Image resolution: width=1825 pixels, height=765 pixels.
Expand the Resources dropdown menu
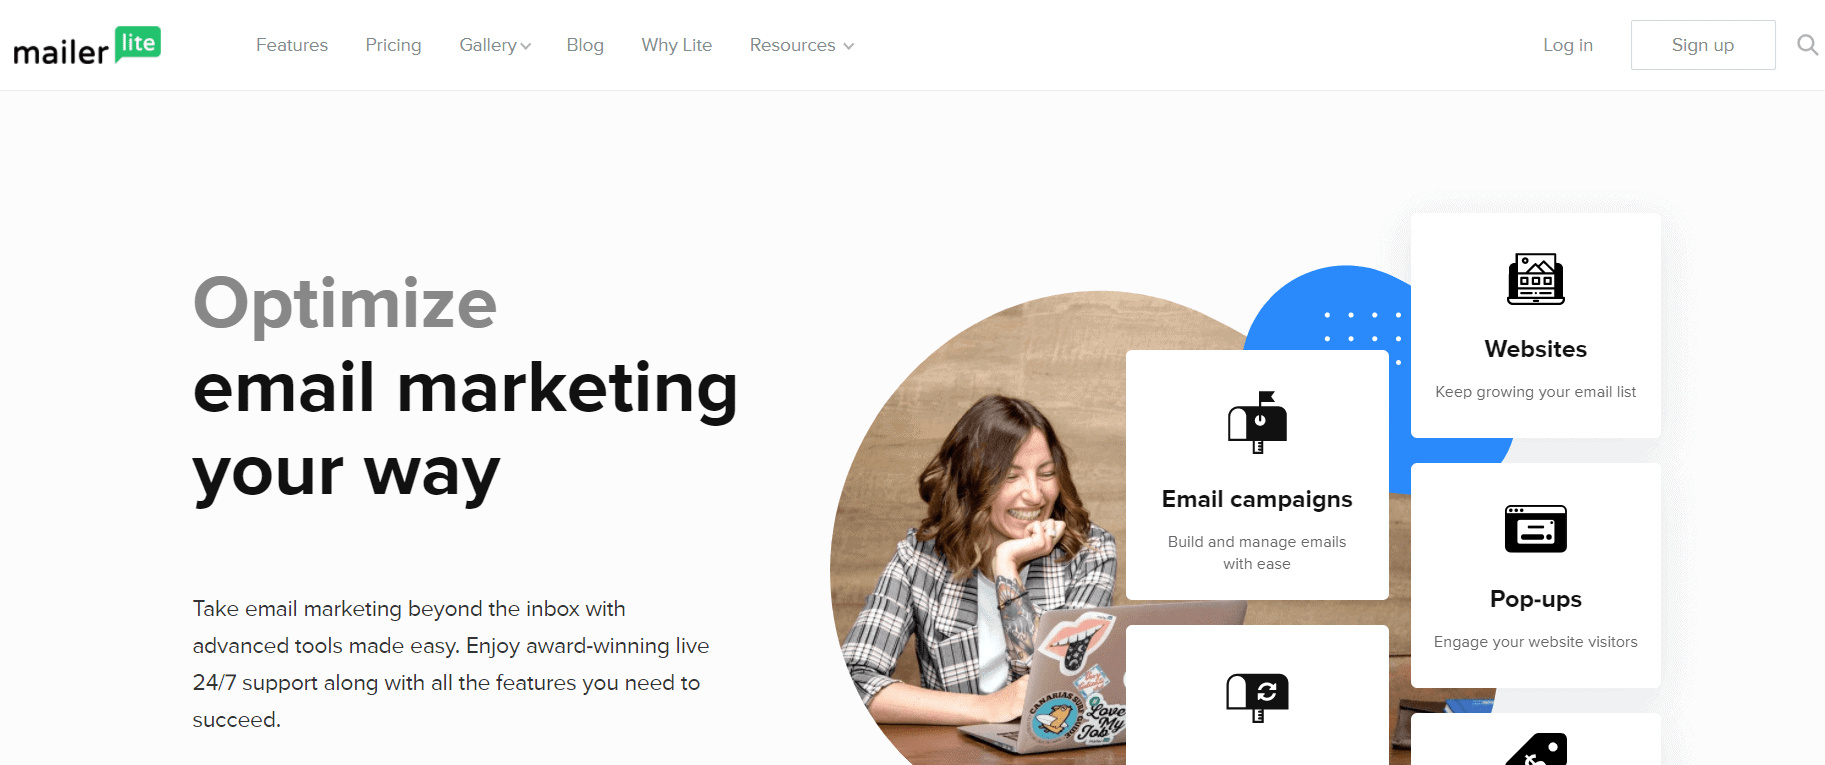pos(802,45)
